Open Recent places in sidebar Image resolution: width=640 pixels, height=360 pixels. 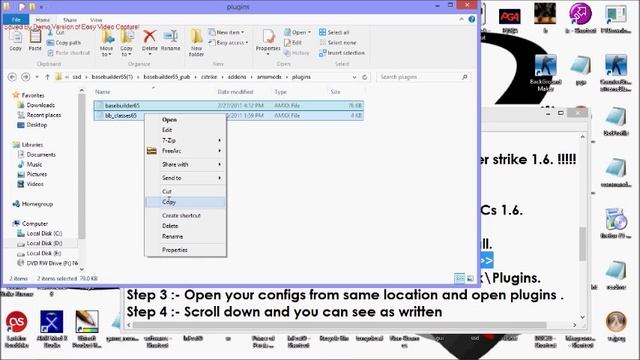(44, 115)
